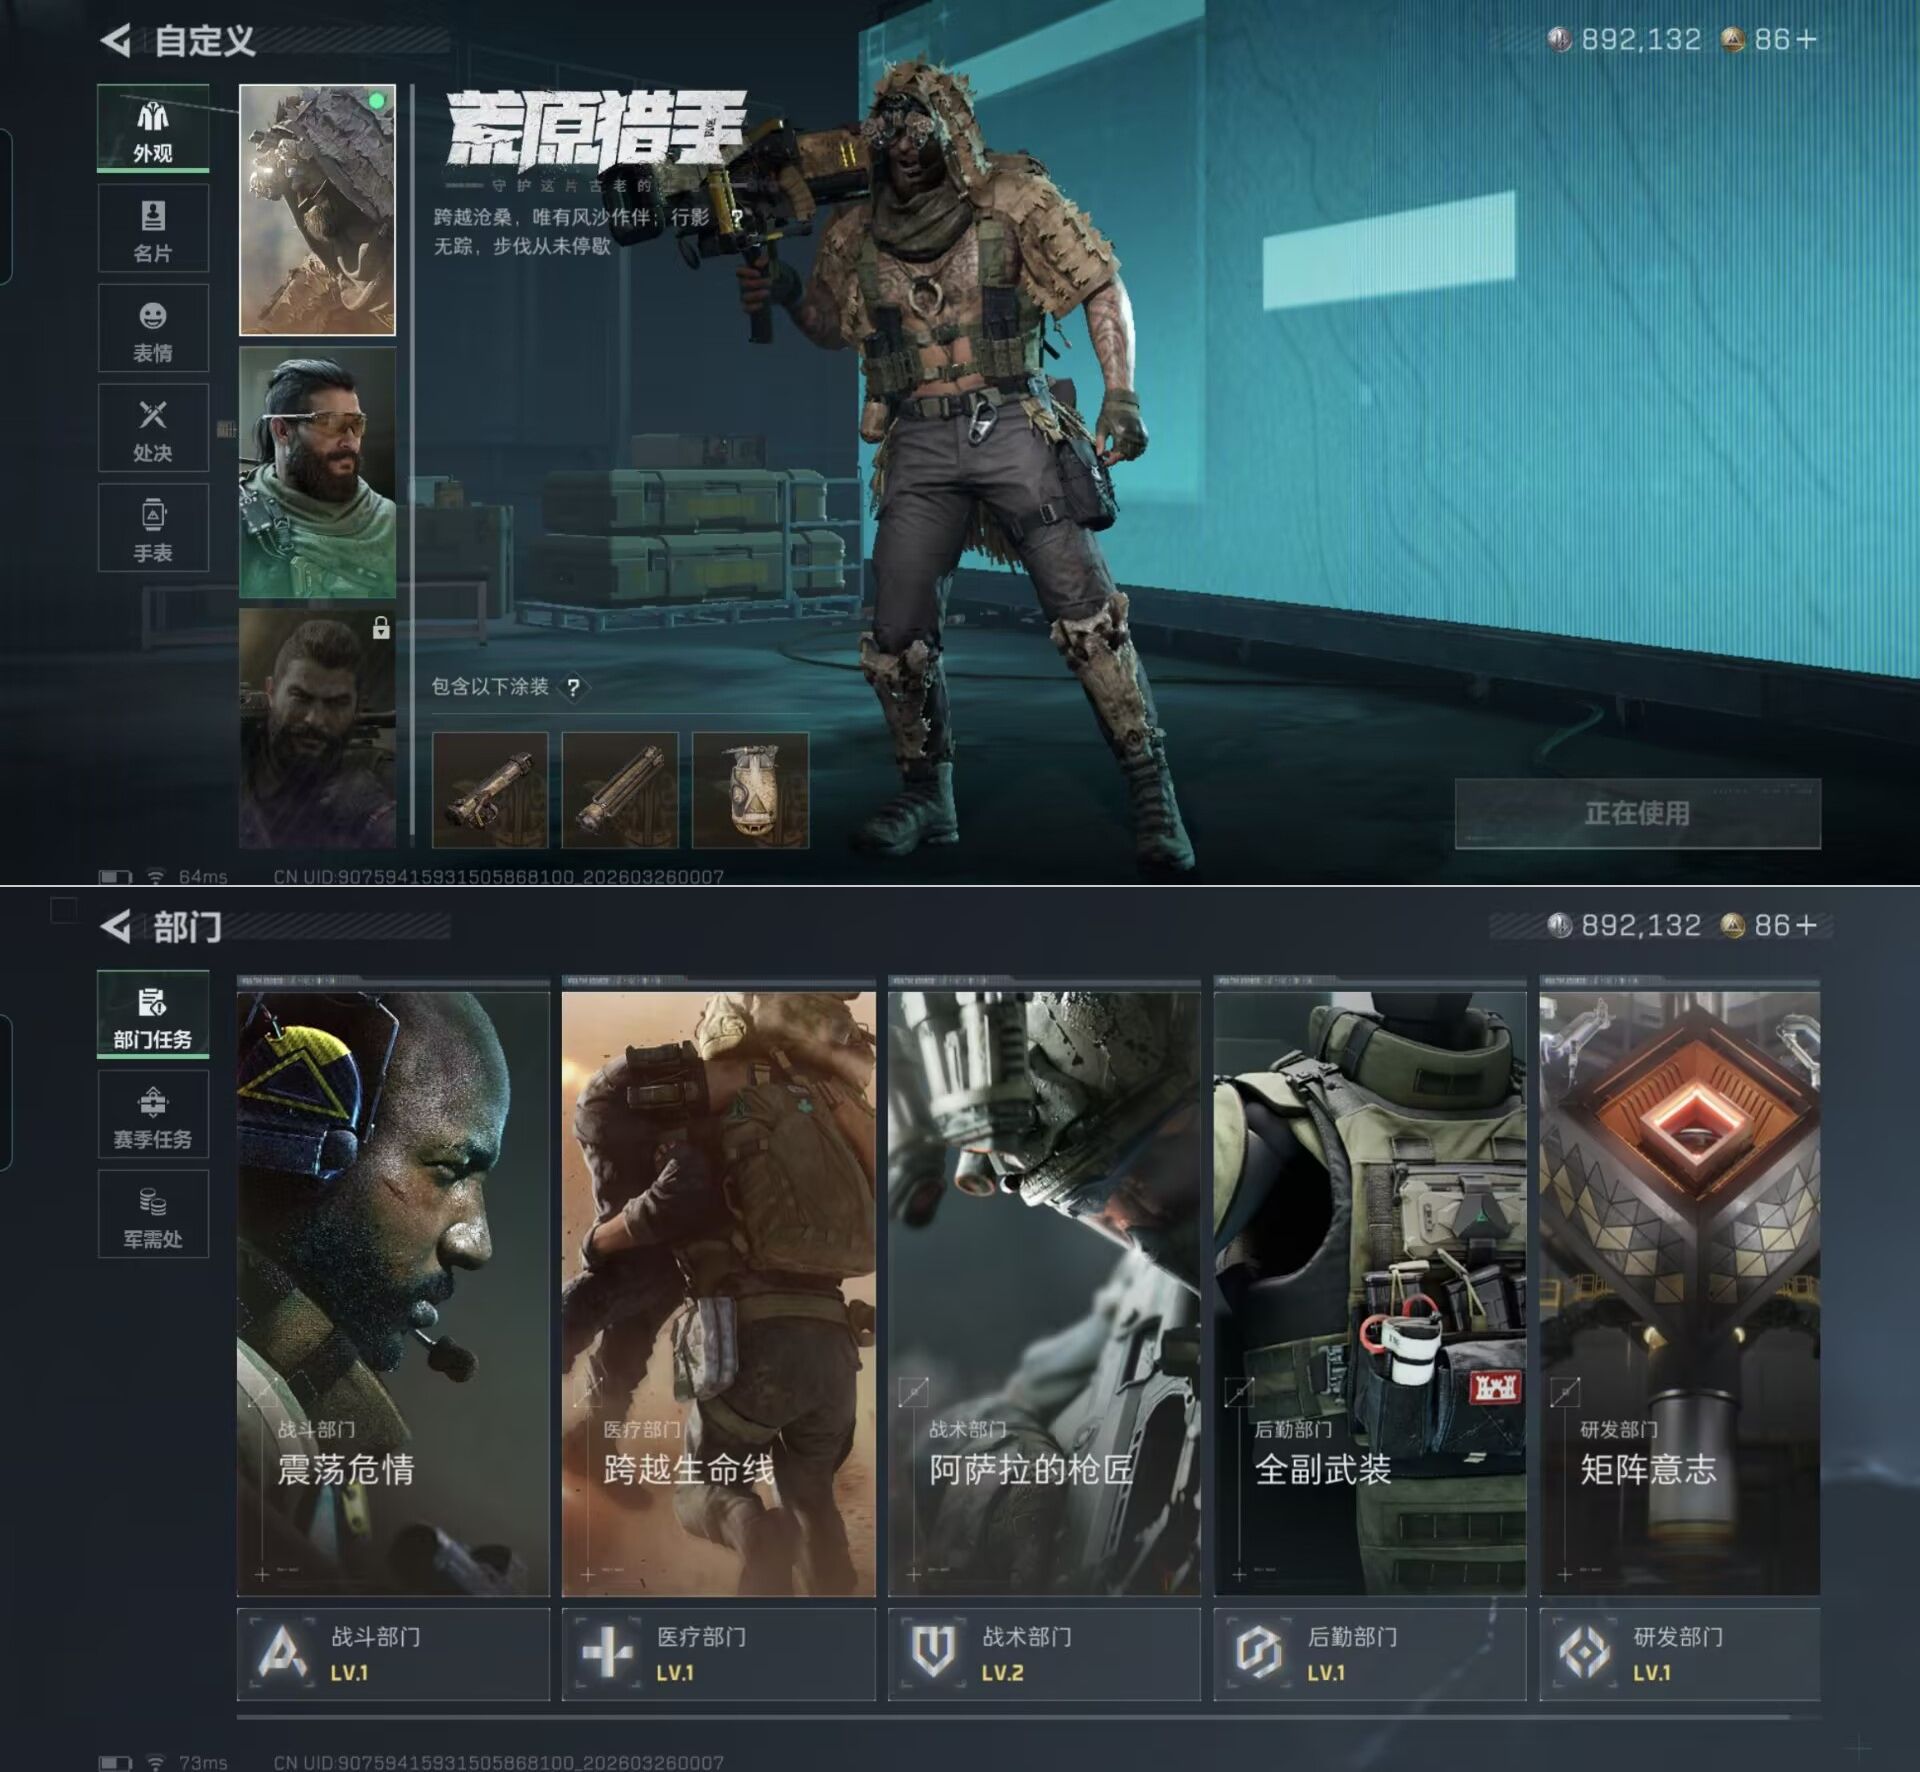Click the grenade paint thumbnail

coord(750,790)
